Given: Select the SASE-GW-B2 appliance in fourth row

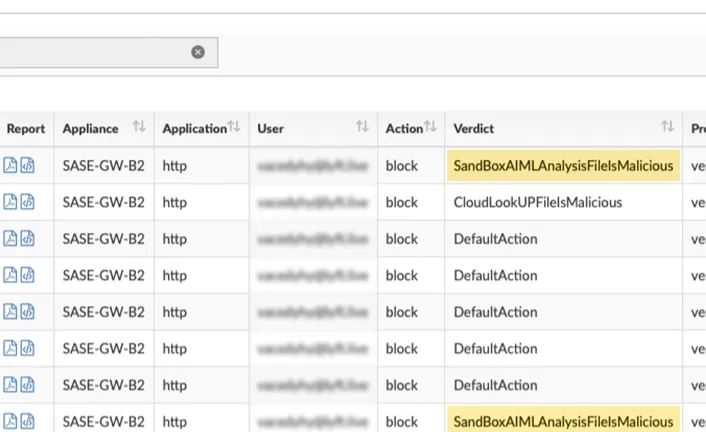Looking at the screenshot, I should [x=103, y=275].
